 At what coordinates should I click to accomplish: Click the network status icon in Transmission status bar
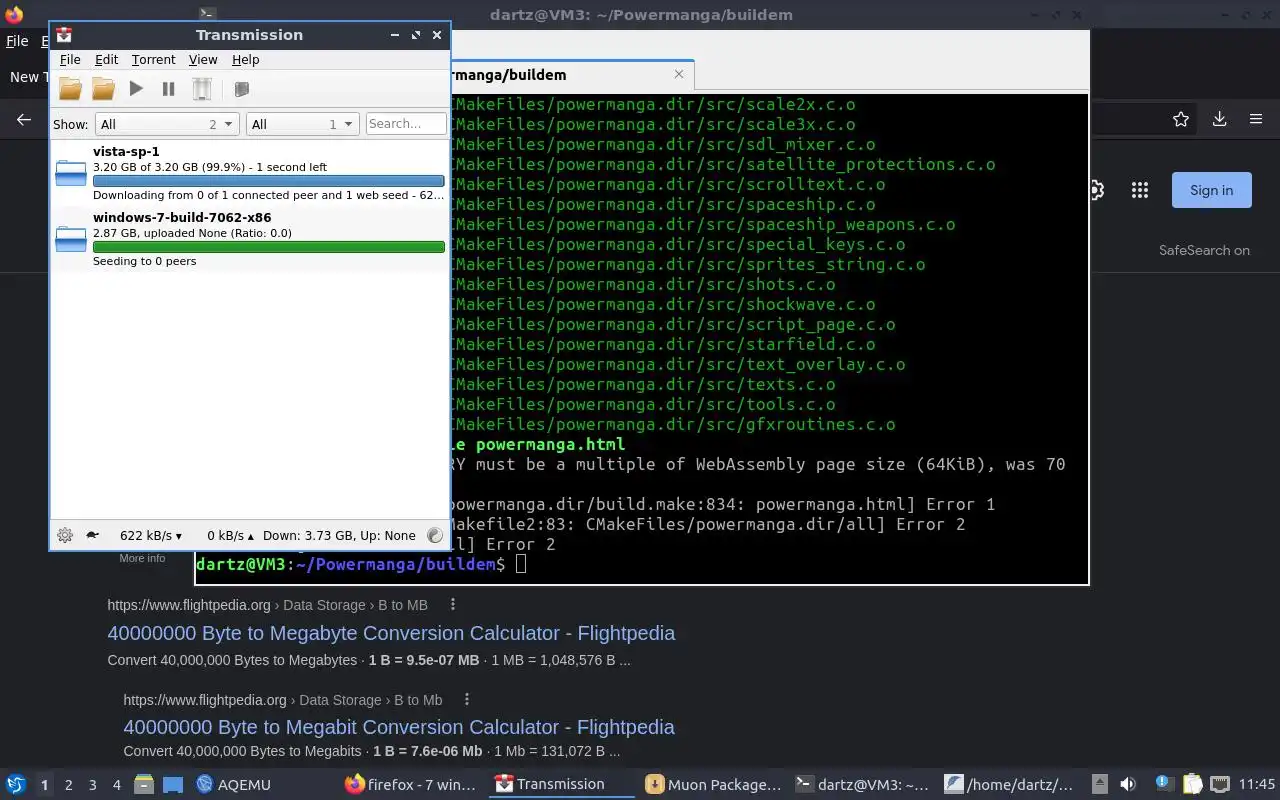(434, 535)
